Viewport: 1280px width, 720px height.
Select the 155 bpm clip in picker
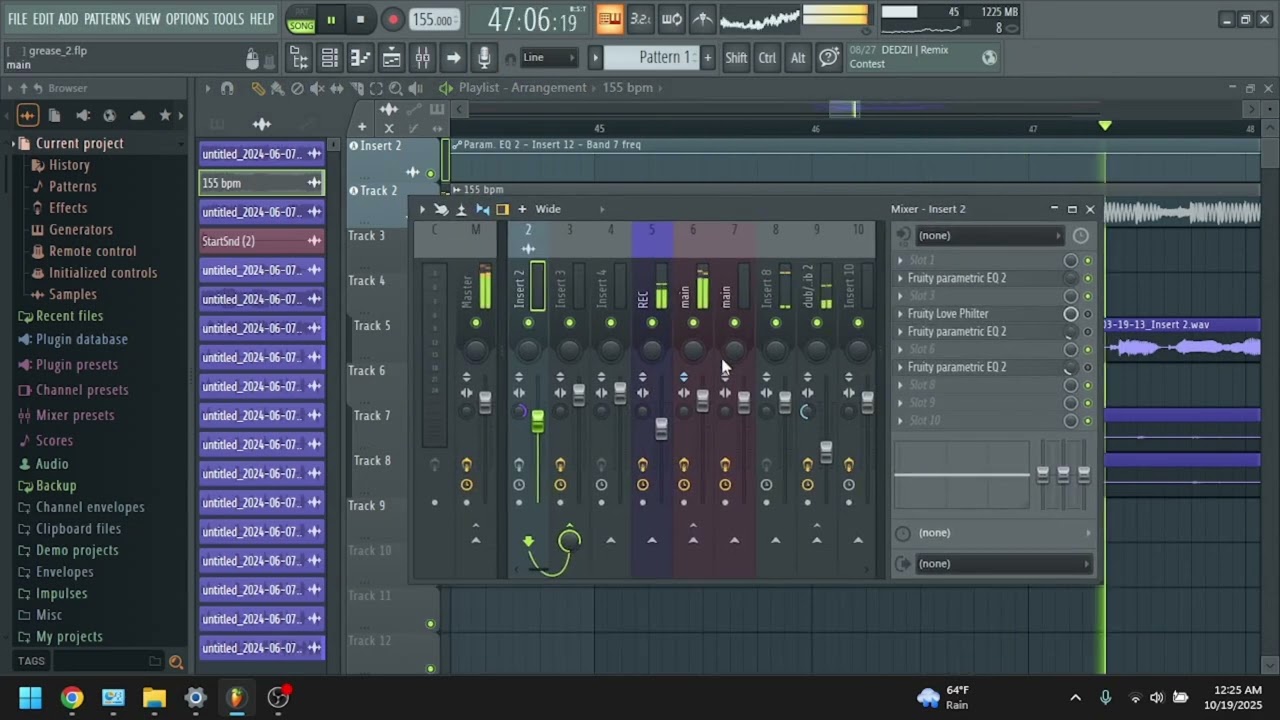pos(262,183)
